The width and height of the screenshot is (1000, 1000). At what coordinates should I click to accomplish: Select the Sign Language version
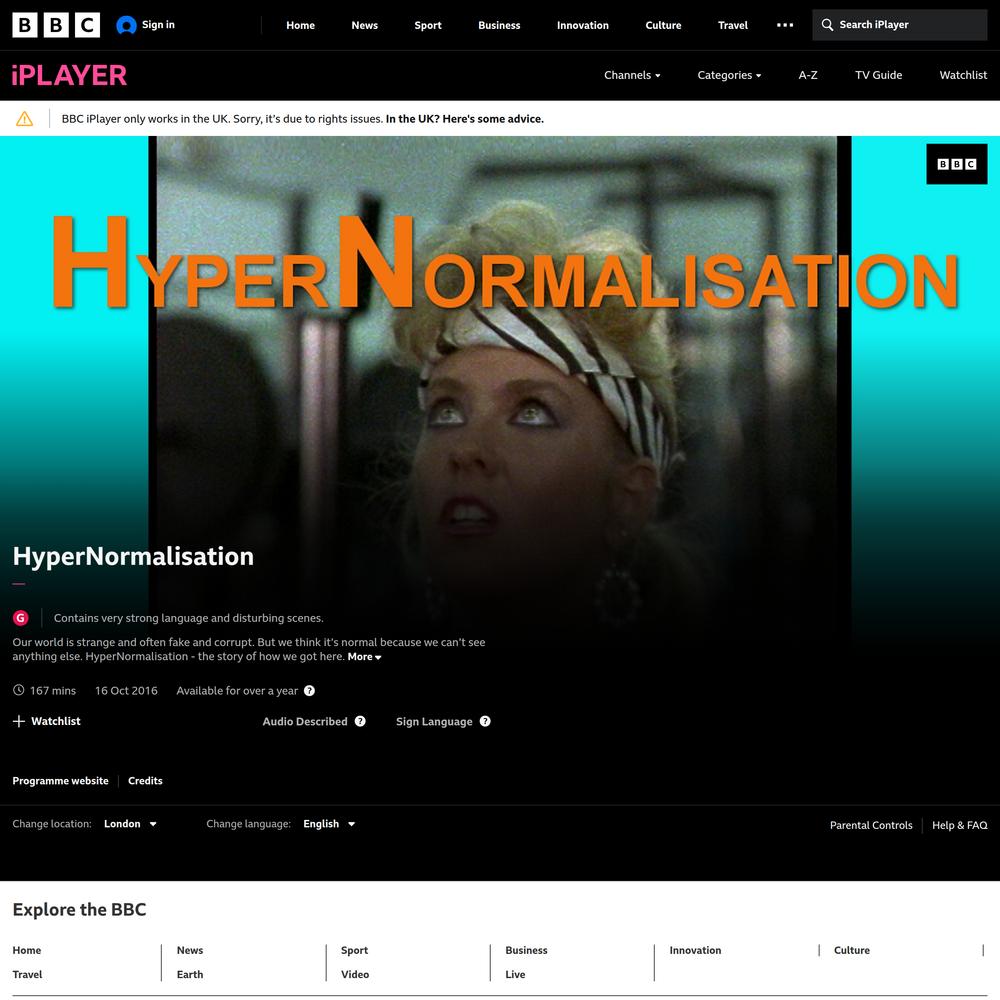434,721
